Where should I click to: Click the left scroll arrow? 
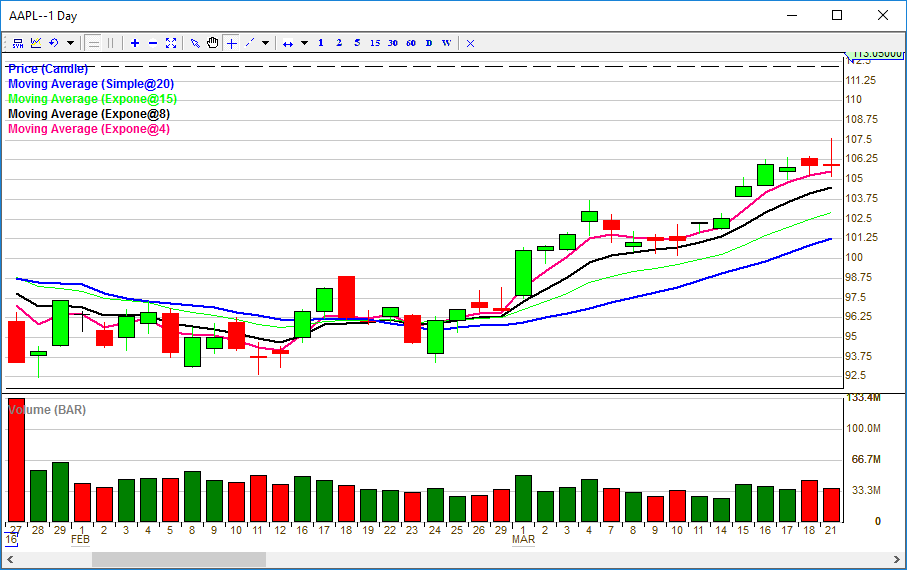point(10,560)
